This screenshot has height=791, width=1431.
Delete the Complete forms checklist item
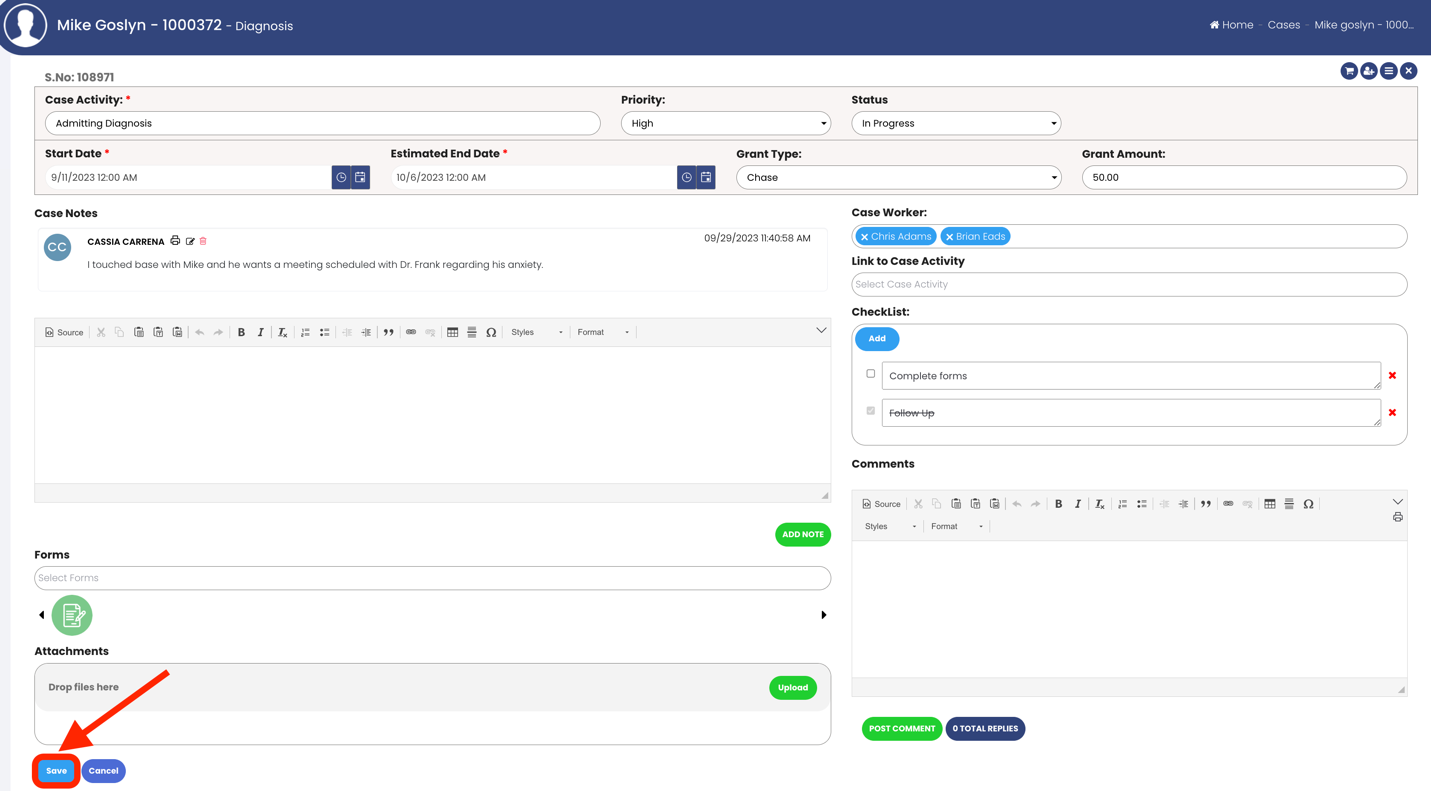coord(1392,376)
